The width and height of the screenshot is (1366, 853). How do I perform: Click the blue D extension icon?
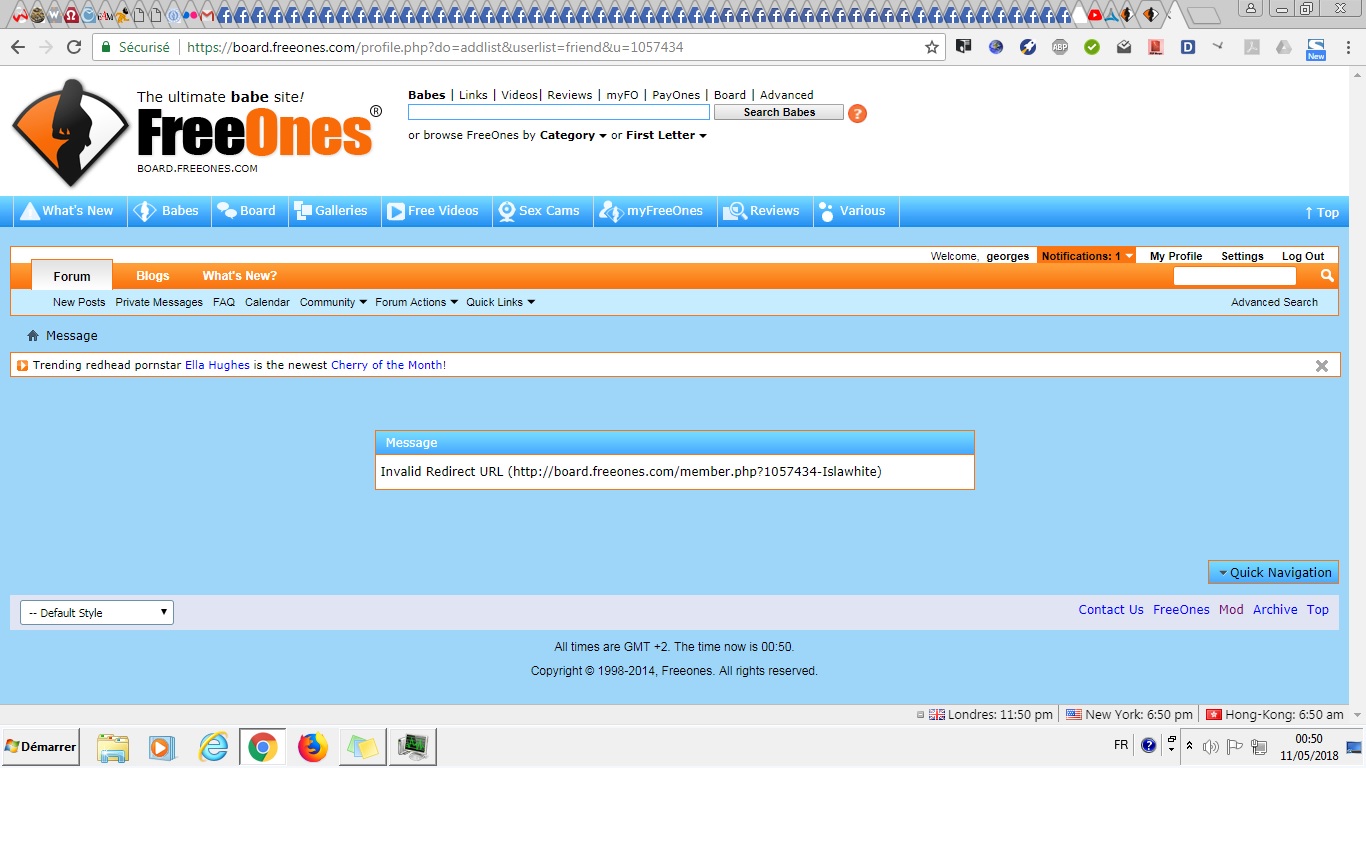1188,47
